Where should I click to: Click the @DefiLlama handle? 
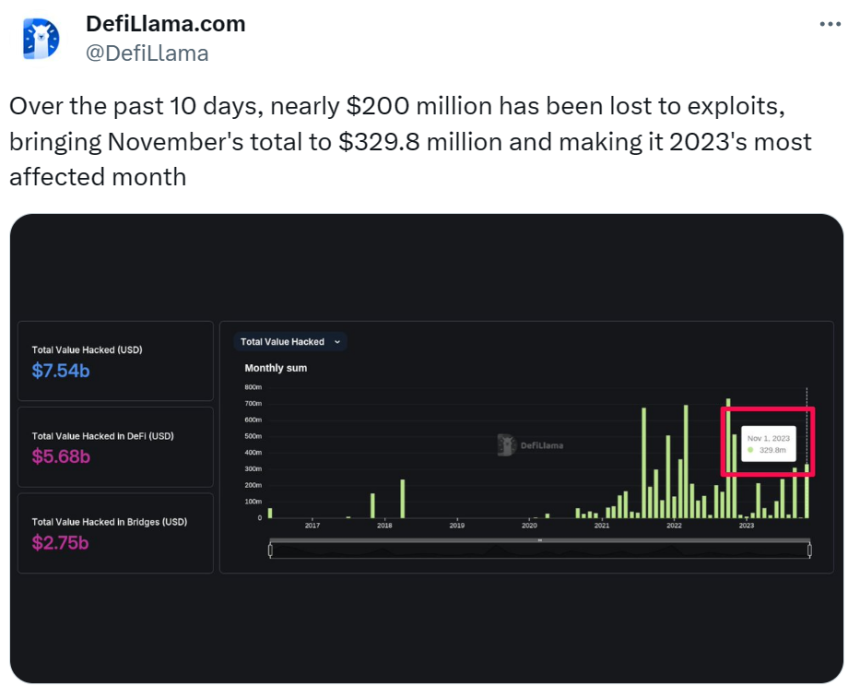[147, 53]
